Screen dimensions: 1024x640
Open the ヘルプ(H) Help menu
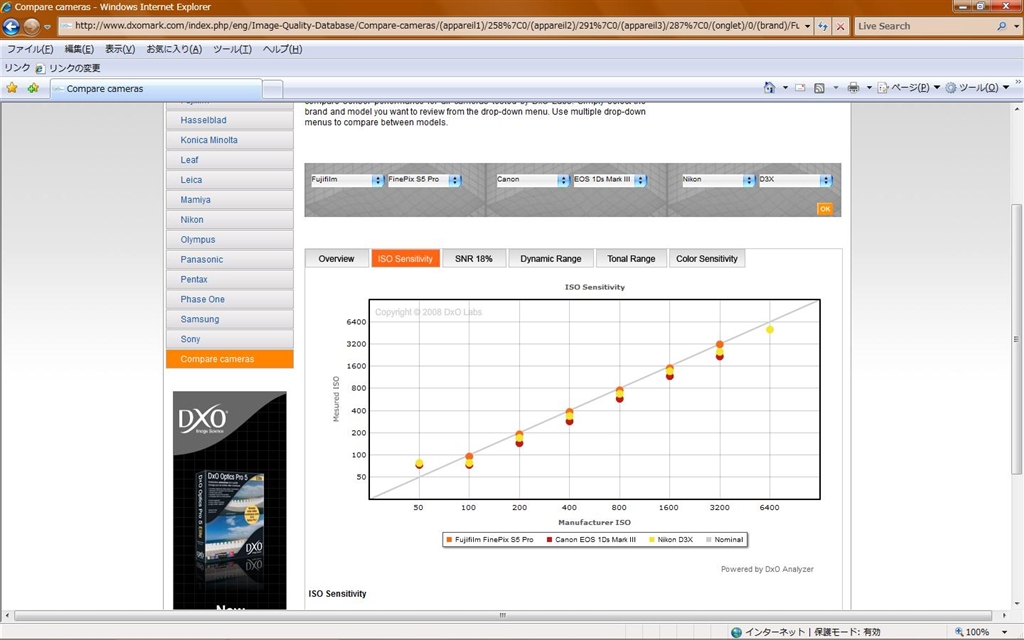282,49
